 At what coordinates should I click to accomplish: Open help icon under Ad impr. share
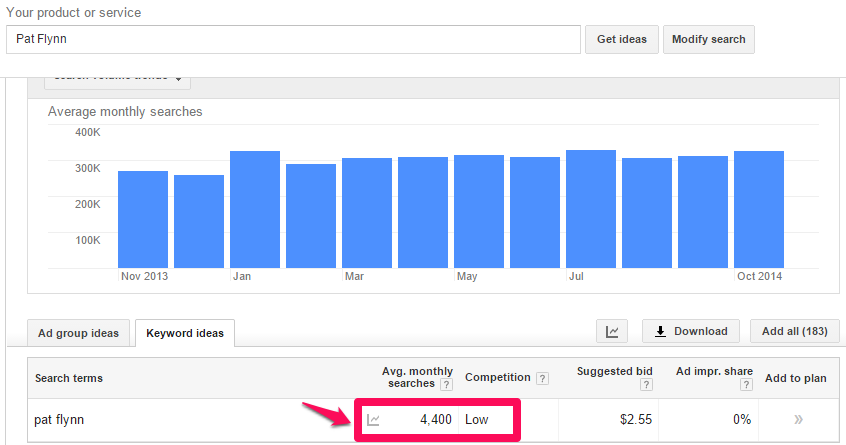(746, 385)
